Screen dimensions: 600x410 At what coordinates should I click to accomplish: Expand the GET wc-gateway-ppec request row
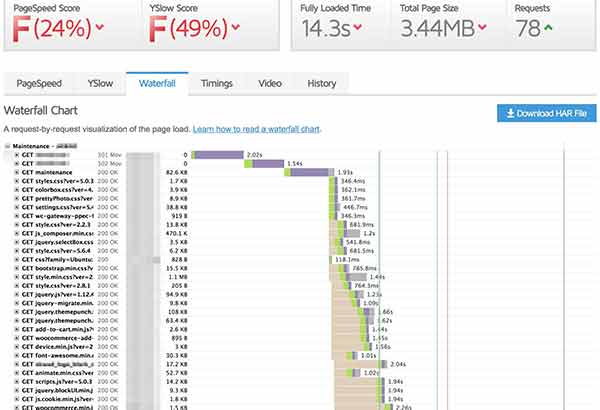(x=17, y=216)
